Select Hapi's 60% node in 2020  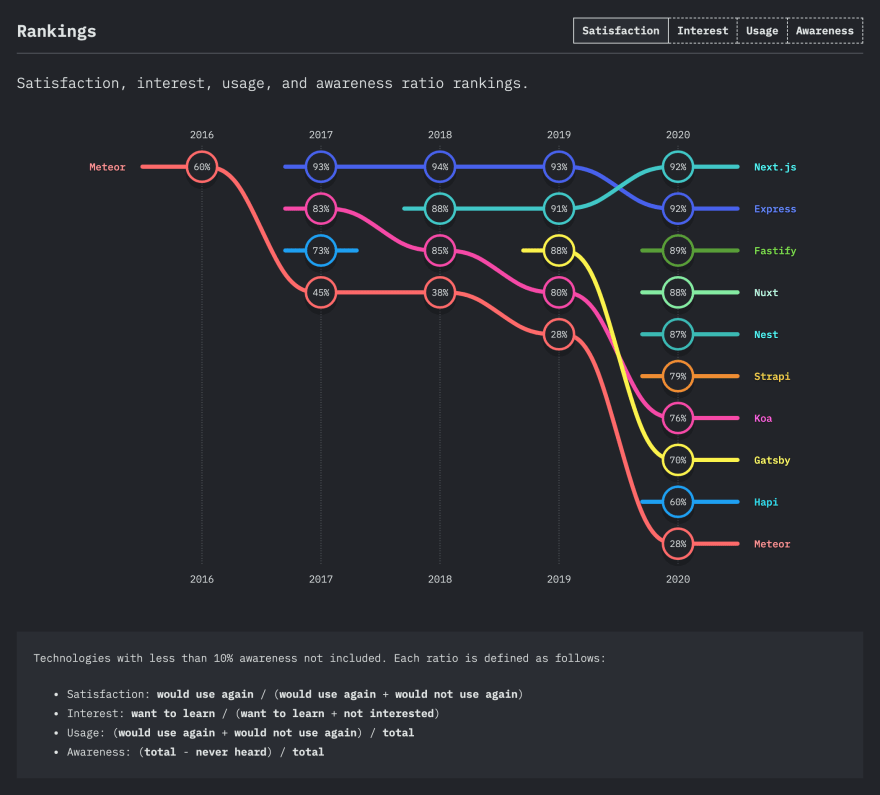[678, 502]
